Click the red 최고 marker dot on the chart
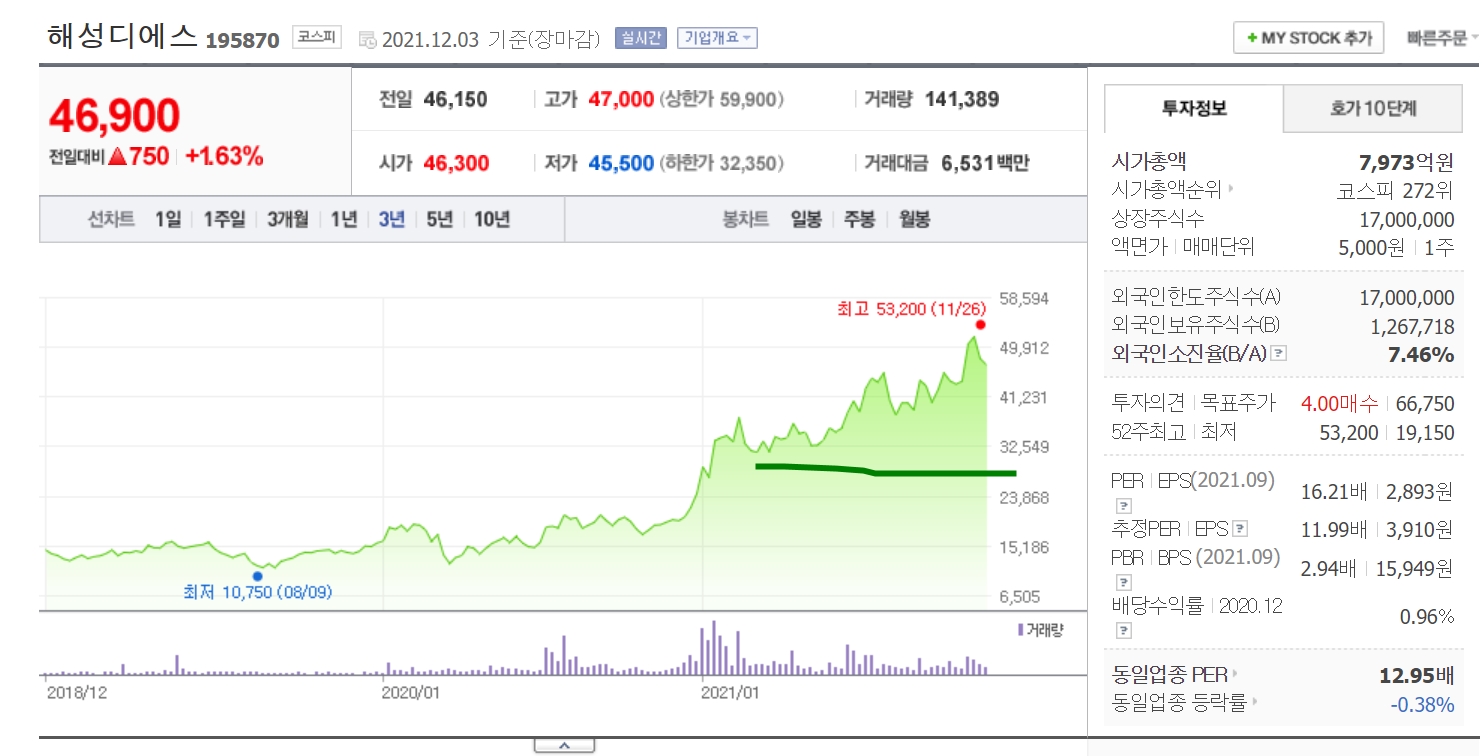The width and height of the screenshot is (1483, 756). pyautogui.click(x=980, y=325)
